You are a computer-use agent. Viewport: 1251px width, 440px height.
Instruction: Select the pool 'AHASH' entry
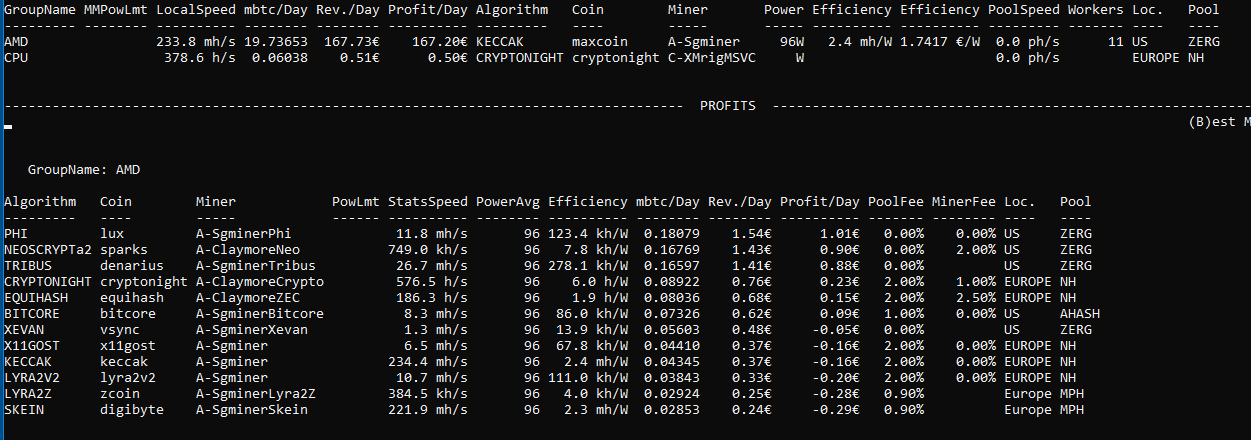click(x=1080, y=314)
